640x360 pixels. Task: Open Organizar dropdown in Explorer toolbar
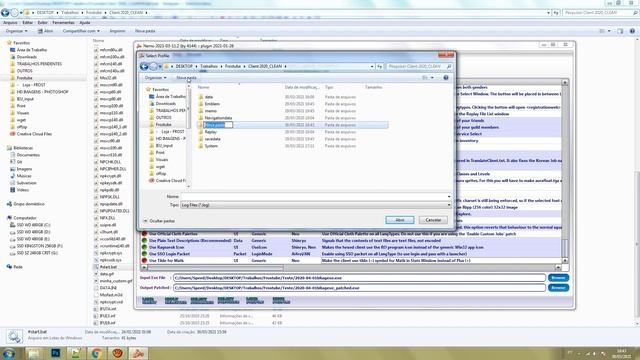coord(16,31)
